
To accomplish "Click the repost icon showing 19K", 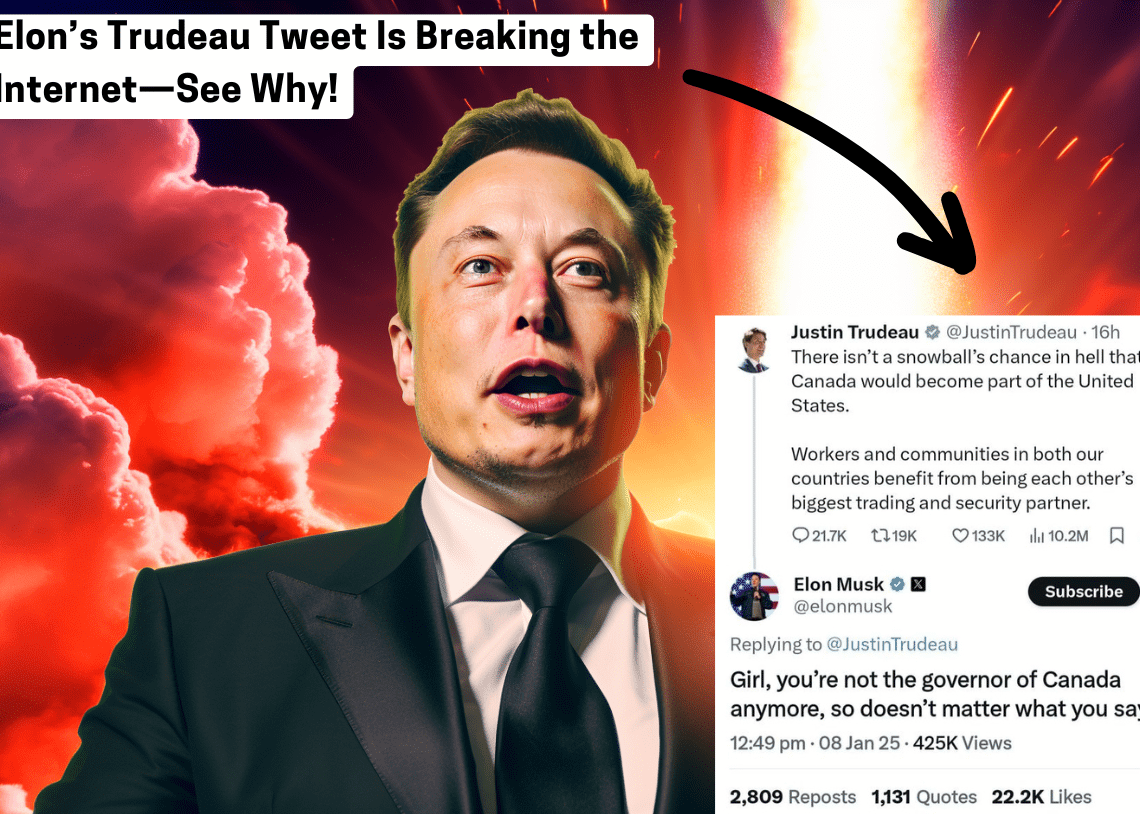I will pyautogui.click(x=880, y=536).
